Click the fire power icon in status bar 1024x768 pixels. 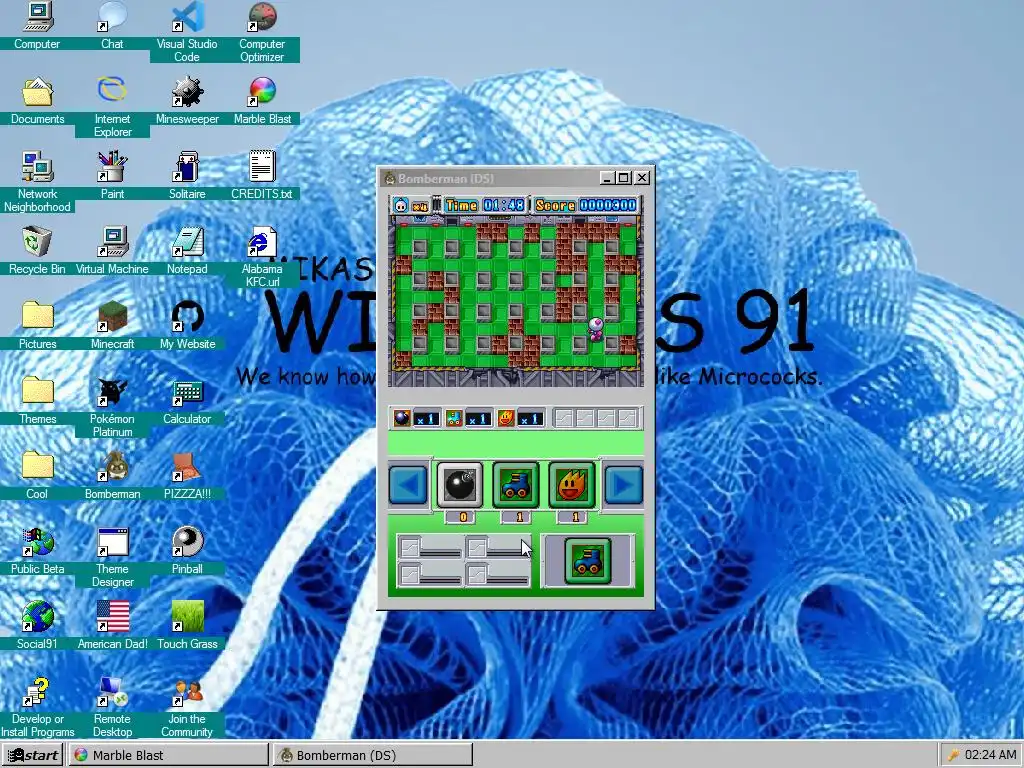point(506,418)
